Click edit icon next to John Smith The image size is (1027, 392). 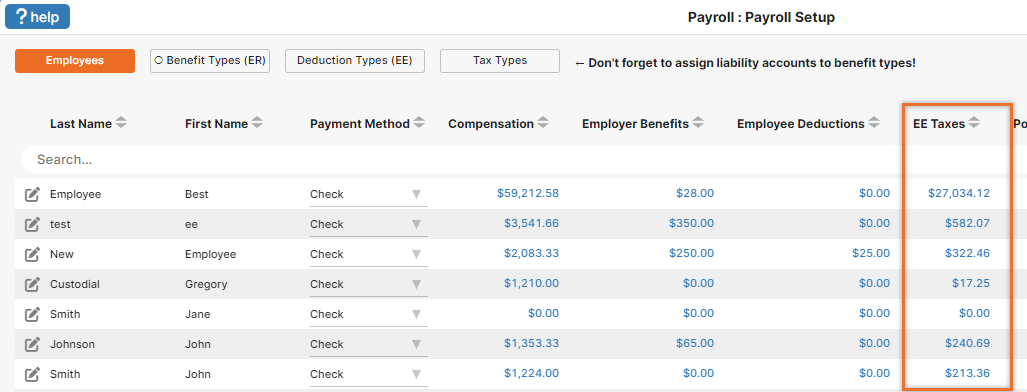32,374
